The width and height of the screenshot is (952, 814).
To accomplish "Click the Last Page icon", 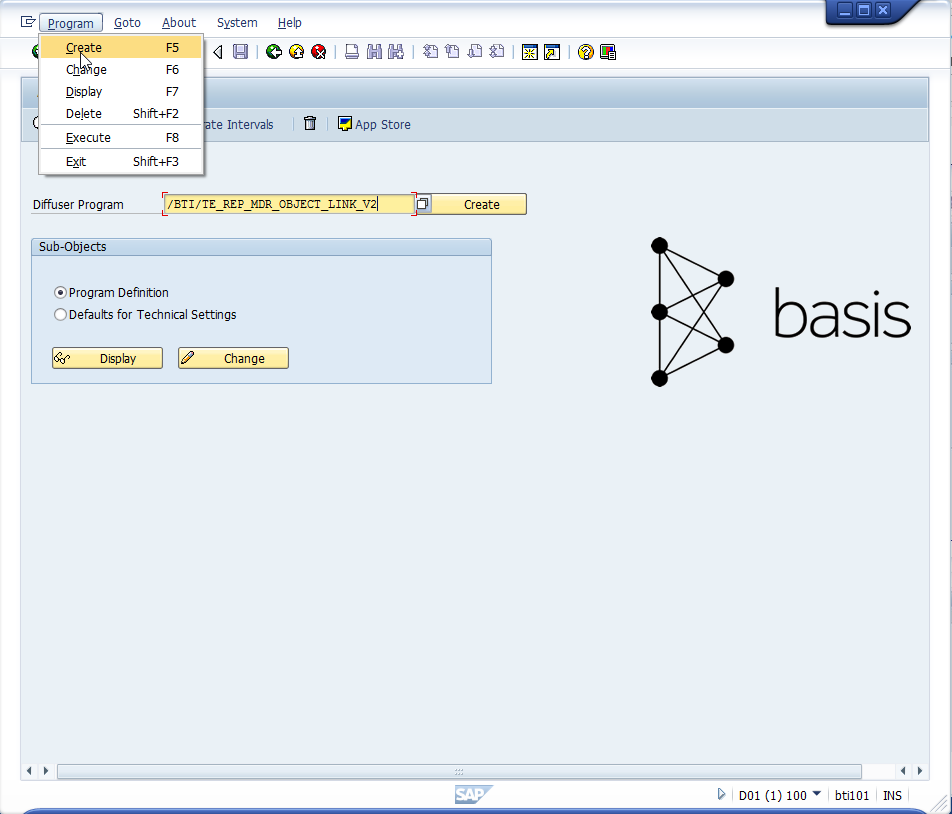I will click(x=497, y=52).
